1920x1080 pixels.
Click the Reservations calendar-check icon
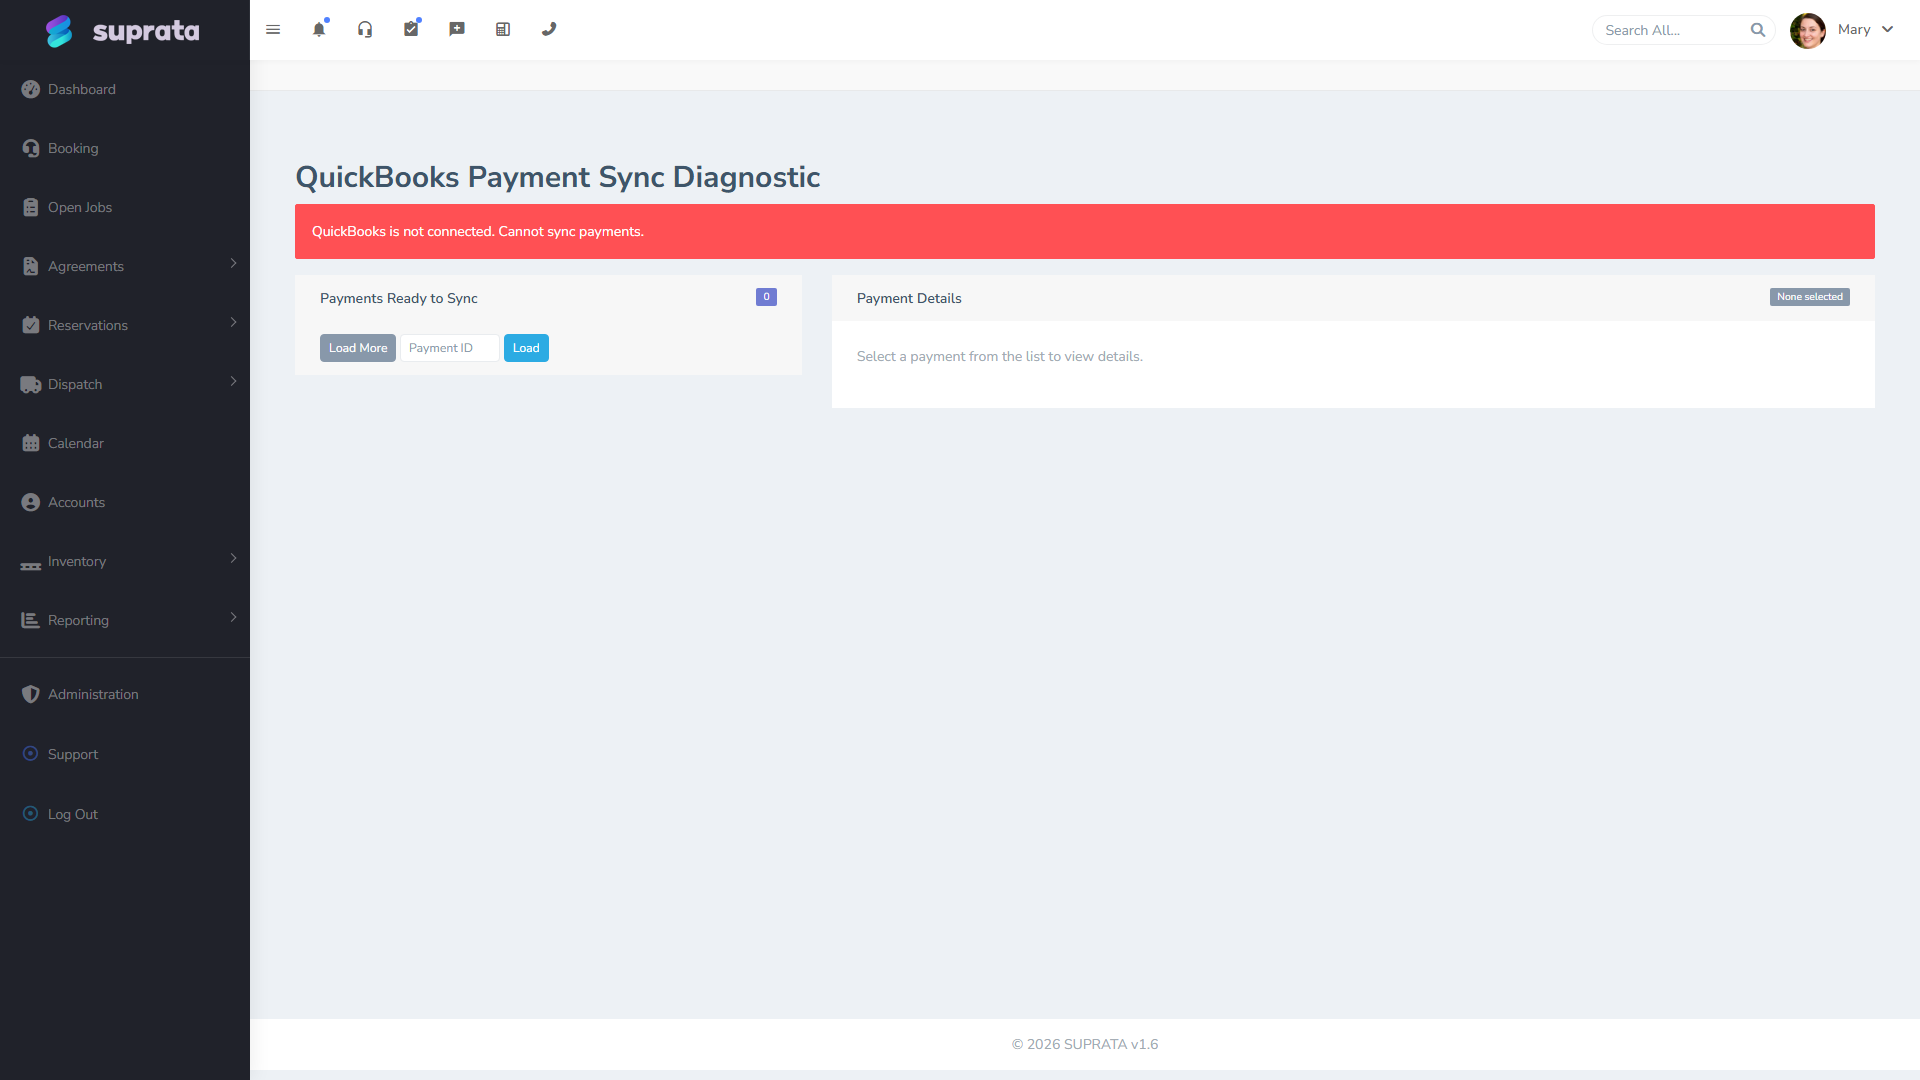(31, 325)
